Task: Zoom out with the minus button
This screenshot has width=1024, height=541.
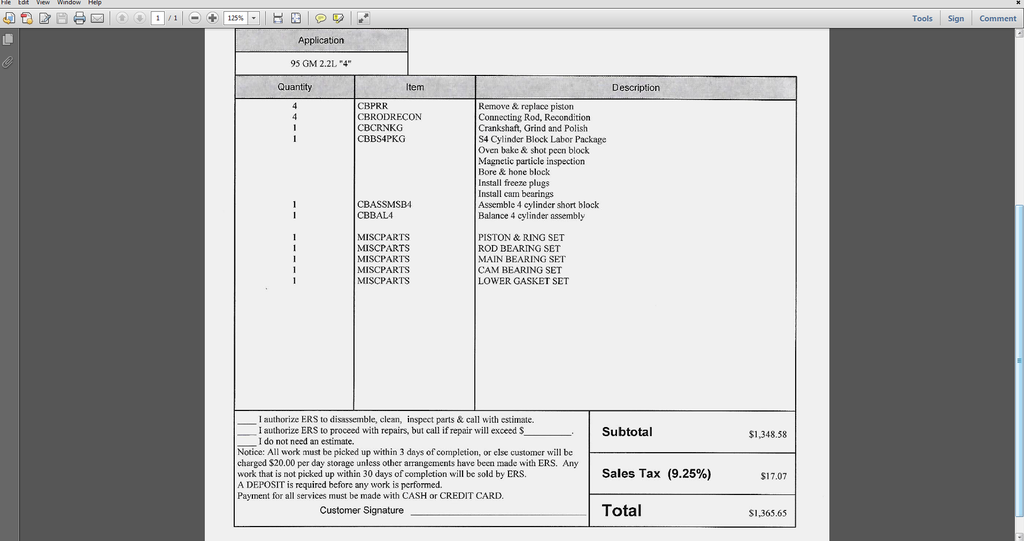Action: coord(195,18)
